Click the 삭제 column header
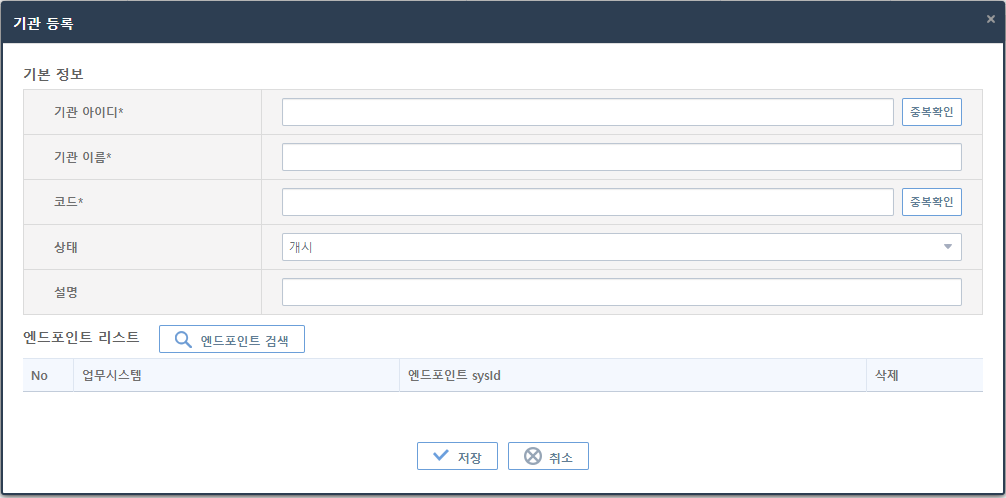Screen dimensions: 1006x498 point(888,376)
